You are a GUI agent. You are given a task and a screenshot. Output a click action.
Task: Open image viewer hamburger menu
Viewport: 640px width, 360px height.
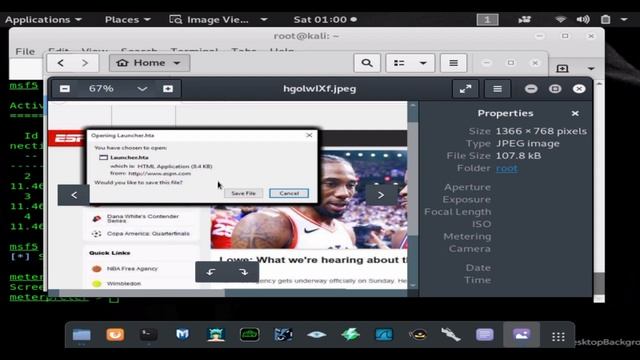pos(497,89)
